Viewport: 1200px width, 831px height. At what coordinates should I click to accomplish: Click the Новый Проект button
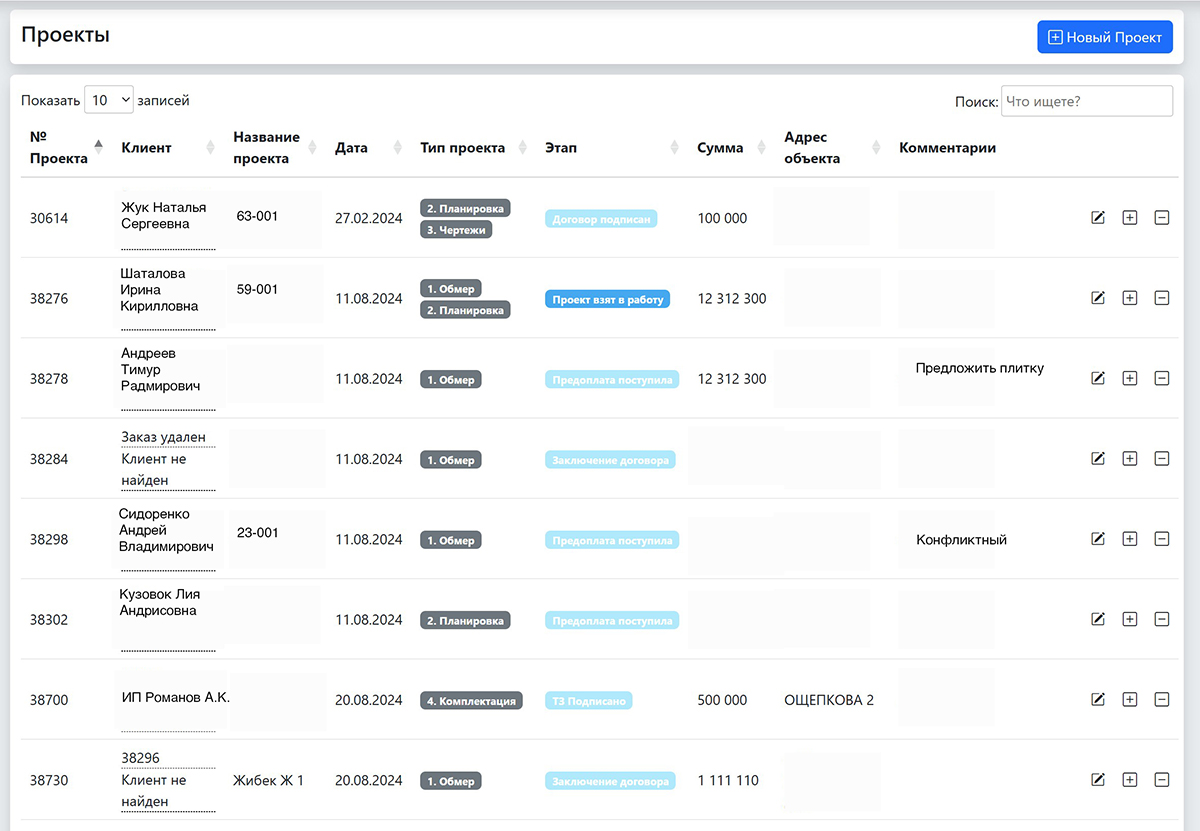(1104, 37)
